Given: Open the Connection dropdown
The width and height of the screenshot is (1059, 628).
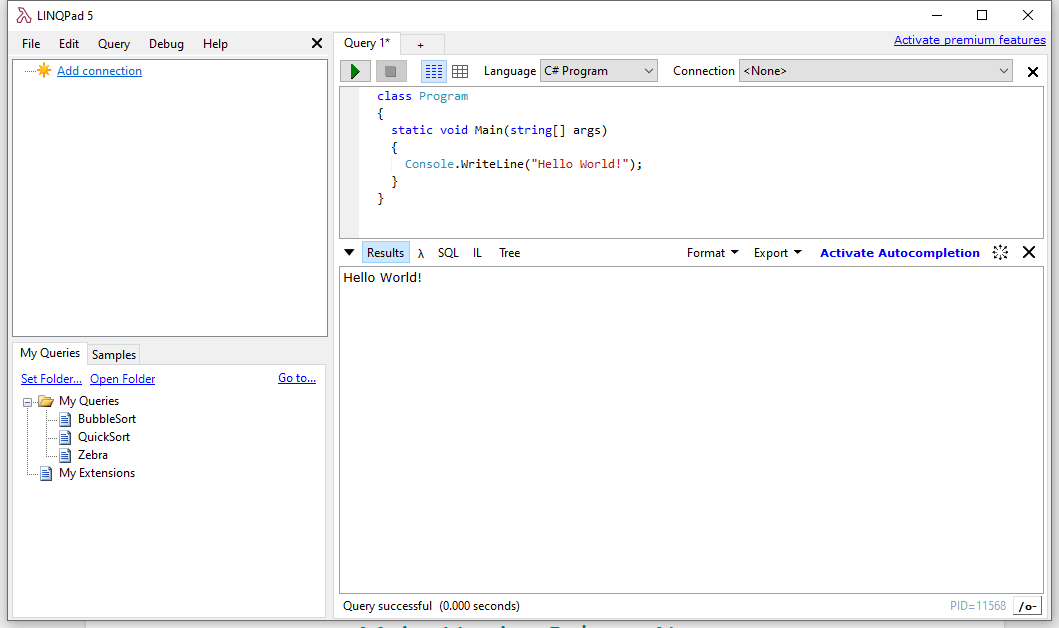Looking at the screenshot, I should coord(875,71).
